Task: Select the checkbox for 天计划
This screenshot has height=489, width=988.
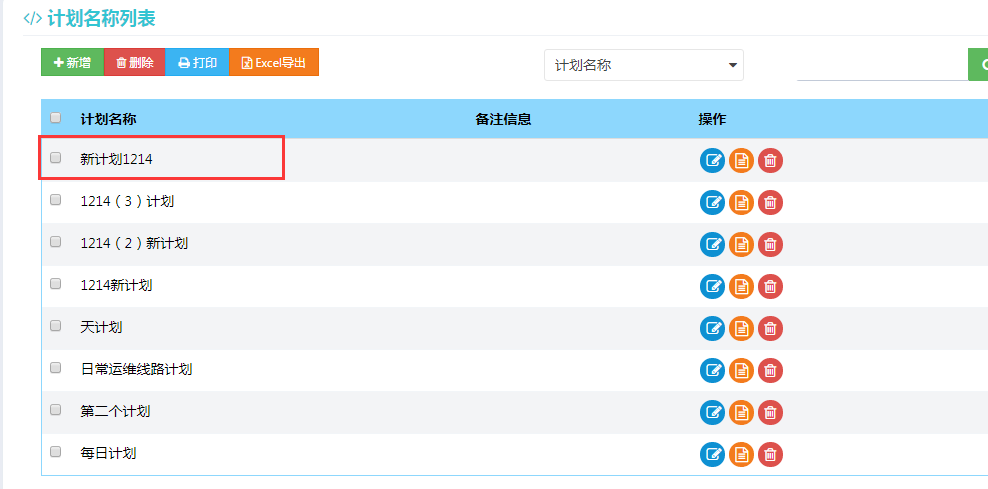Action: (x=56, y=326)
